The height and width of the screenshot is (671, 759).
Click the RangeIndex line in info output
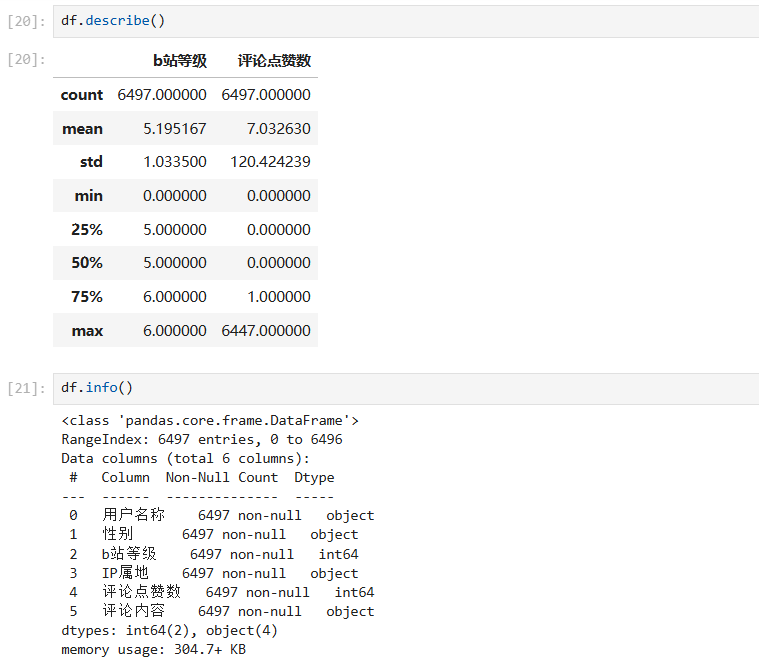coord(201,439)
